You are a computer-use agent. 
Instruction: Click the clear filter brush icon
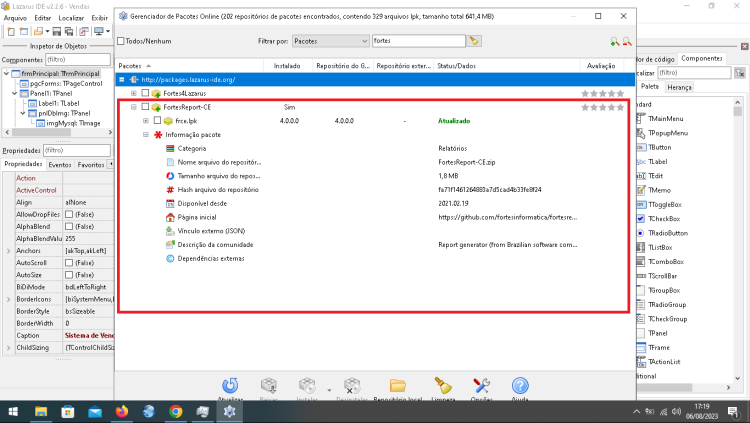[x=474, y=41]
